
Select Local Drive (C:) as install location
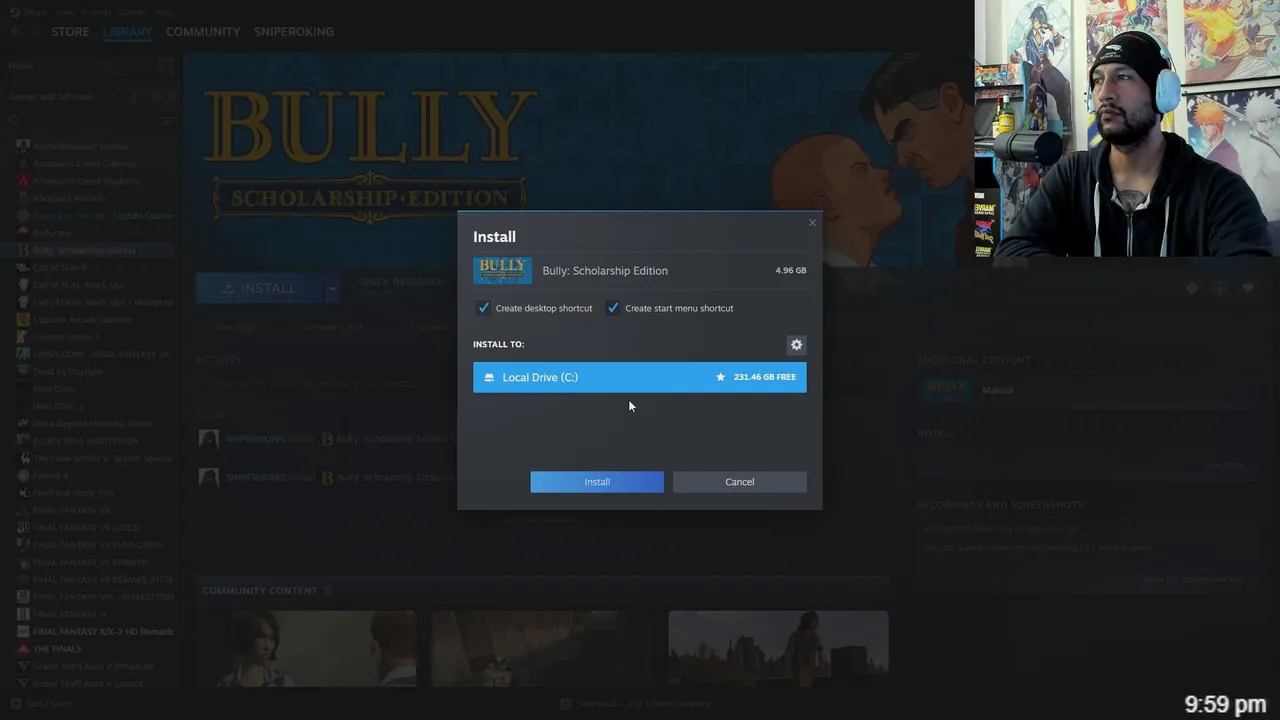[639, 377]
